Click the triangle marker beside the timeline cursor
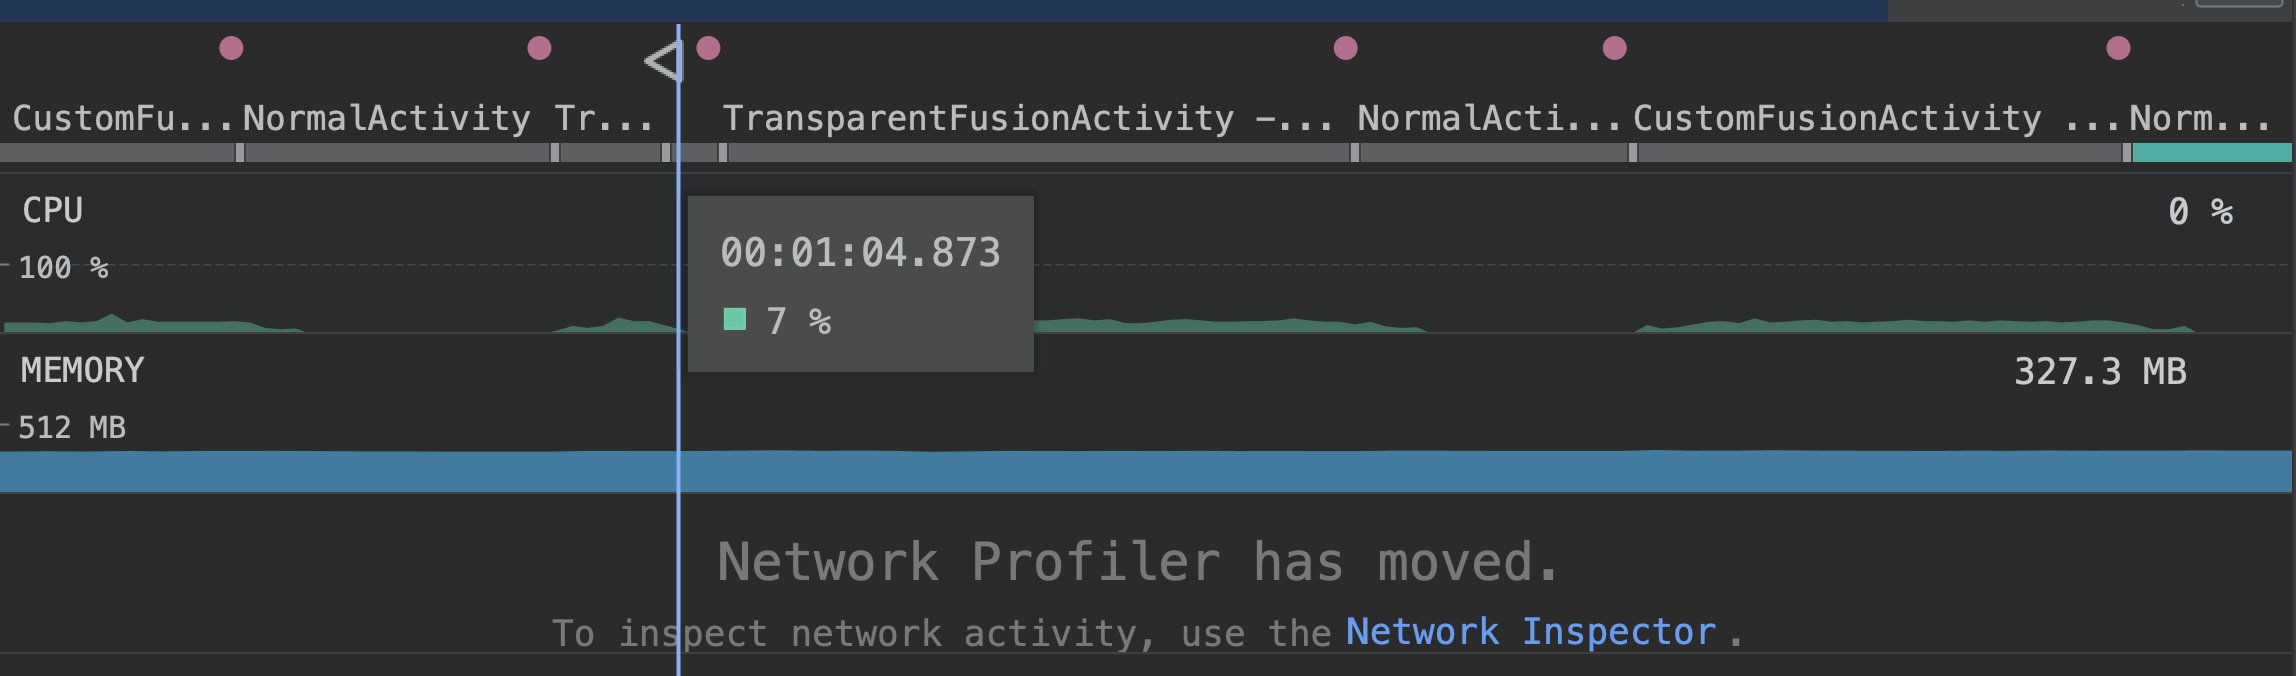 point(663,62)
